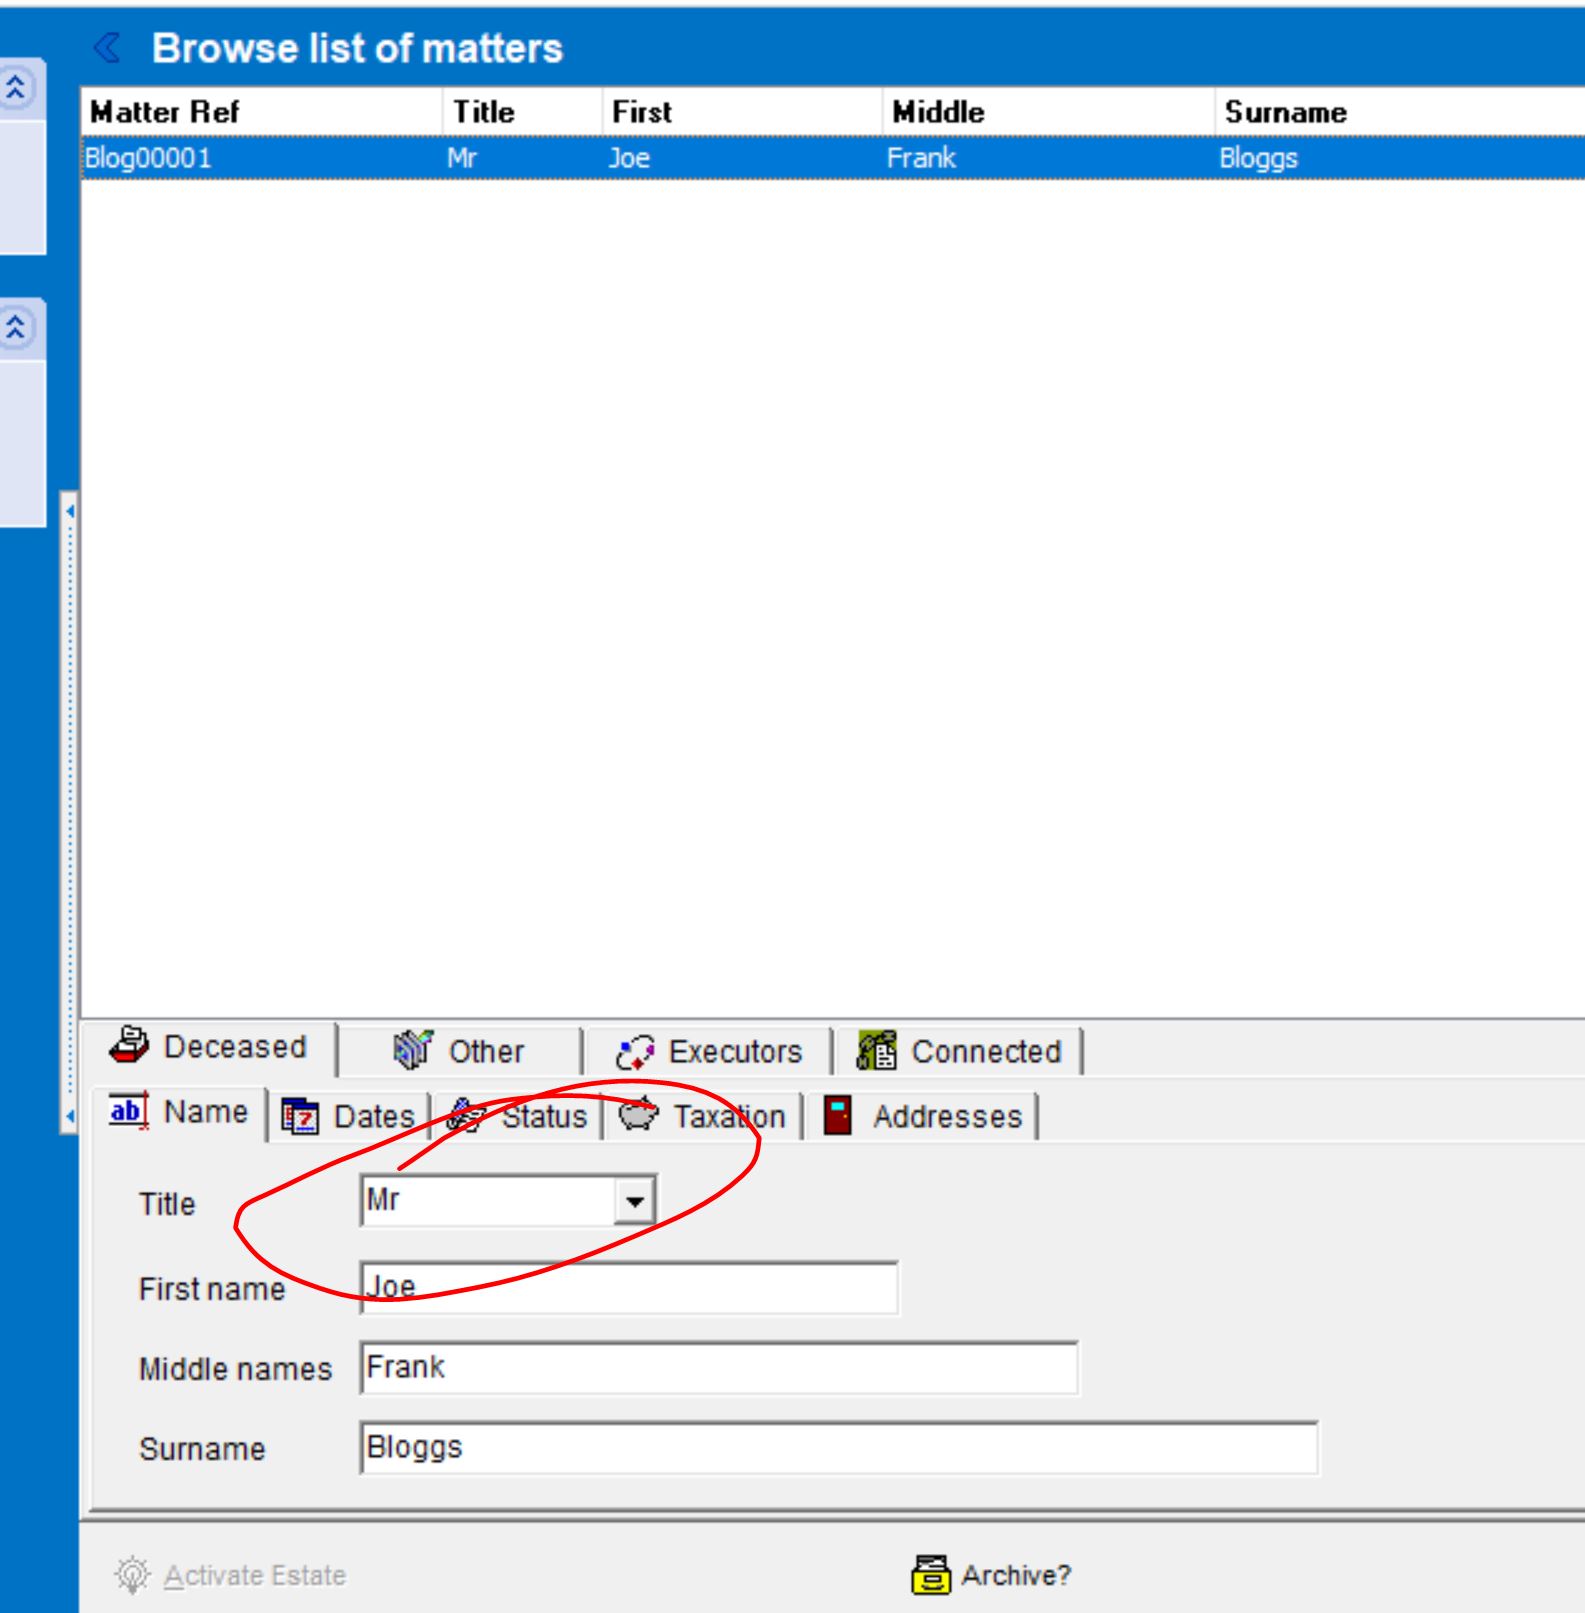Collapse the upper sidebar panel chevron
Screen dimensions: 1585x1613
(16, 88)
